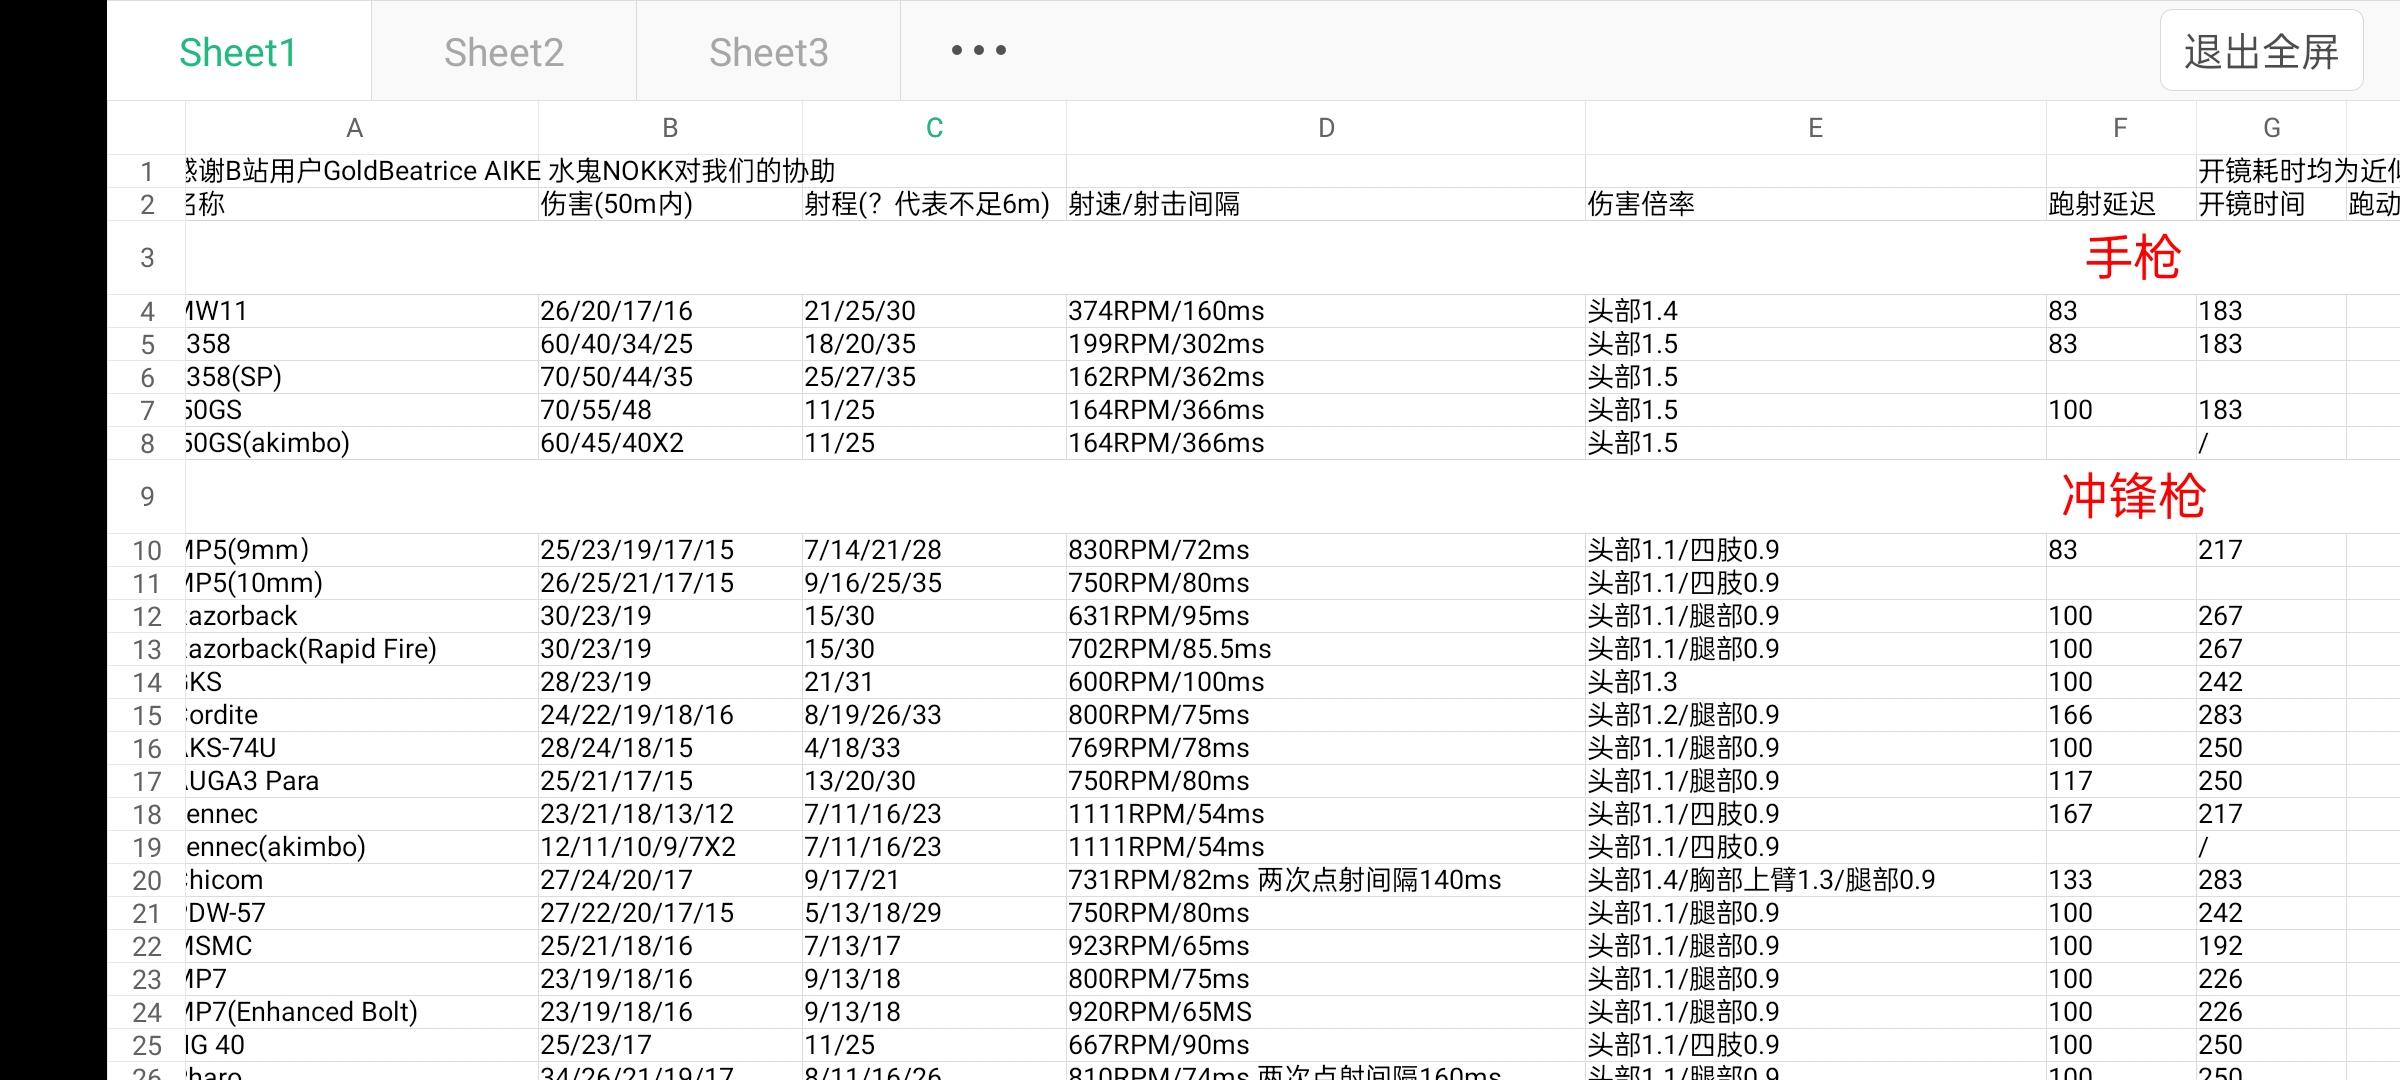This screenshot has width=2400, height=1080.
Task: Click cell 374RPM/160ms
Action: click(x=1326, y=311)
